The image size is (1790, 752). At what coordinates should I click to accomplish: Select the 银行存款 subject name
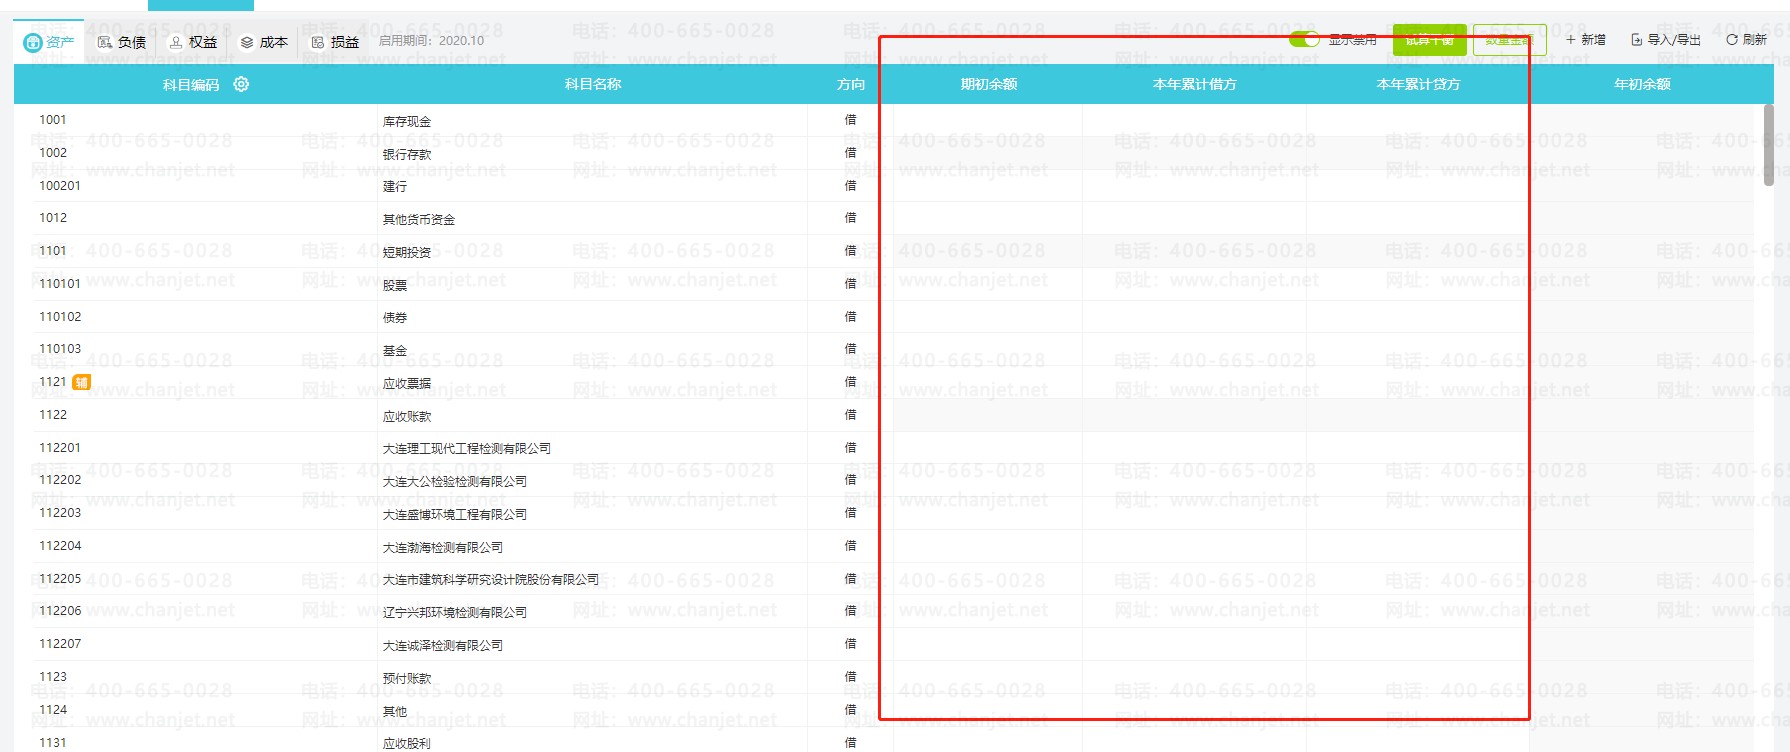pyautogui.click(x=407, y=154)
